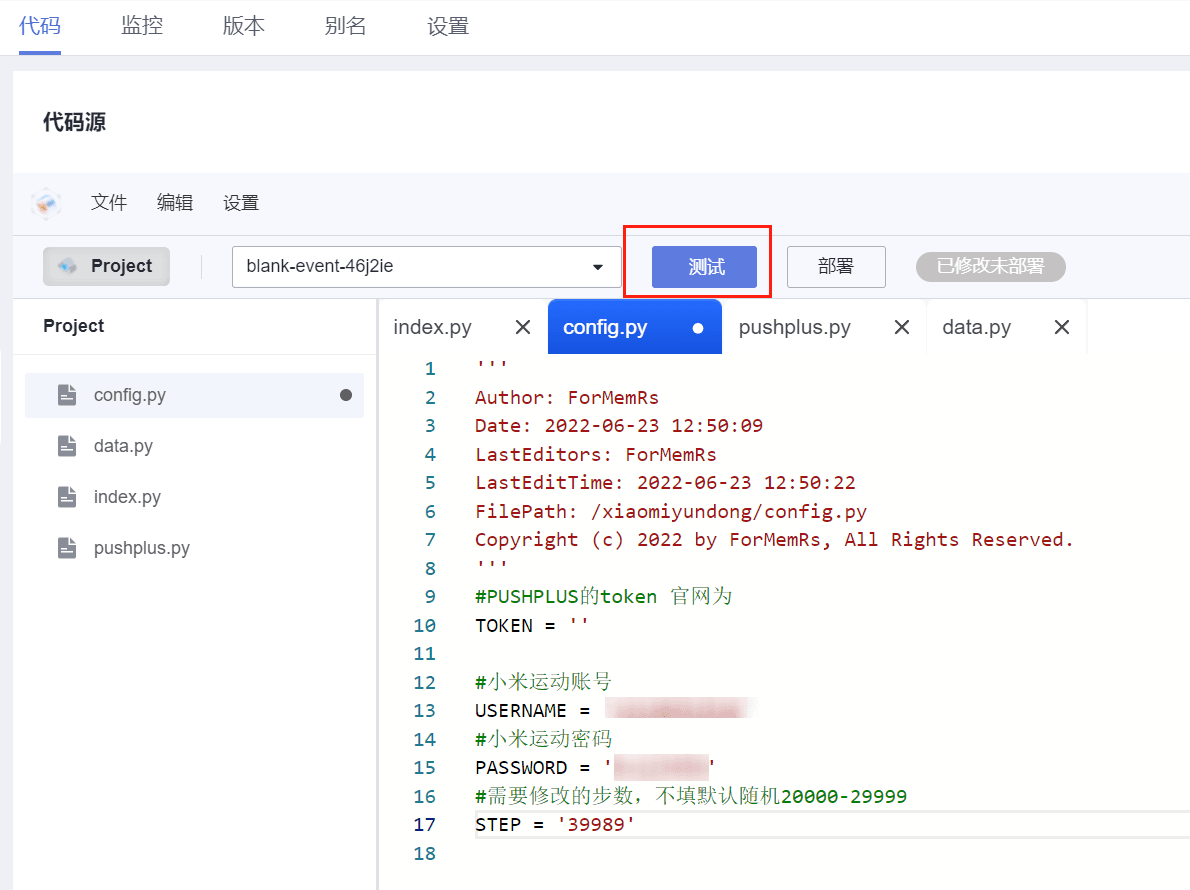Image resolution: width=1190 pixels, height=890 pixels.
Task: Click unsaved dot on config.py tab
Action: [698, 327]
